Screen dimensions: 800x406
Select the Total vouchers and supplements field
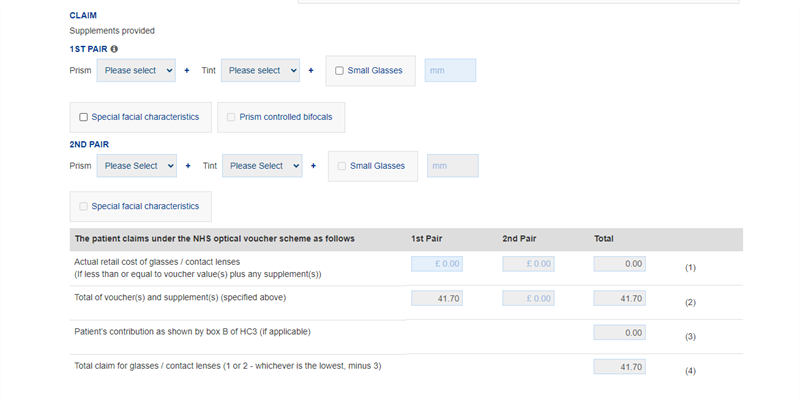pos(619,298)
